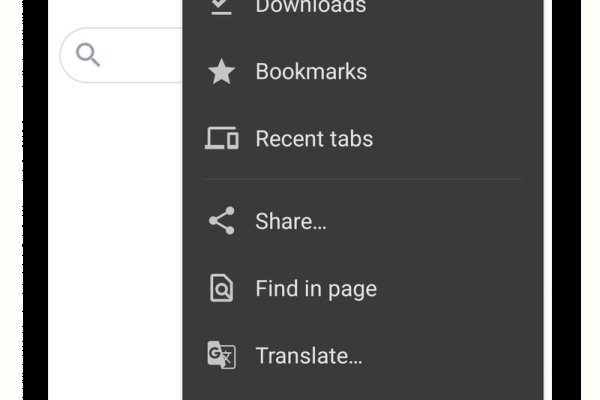This screenshot has width=600, height=400.
Task: Click the "Translate…" text label
Action: coord(309,355)
